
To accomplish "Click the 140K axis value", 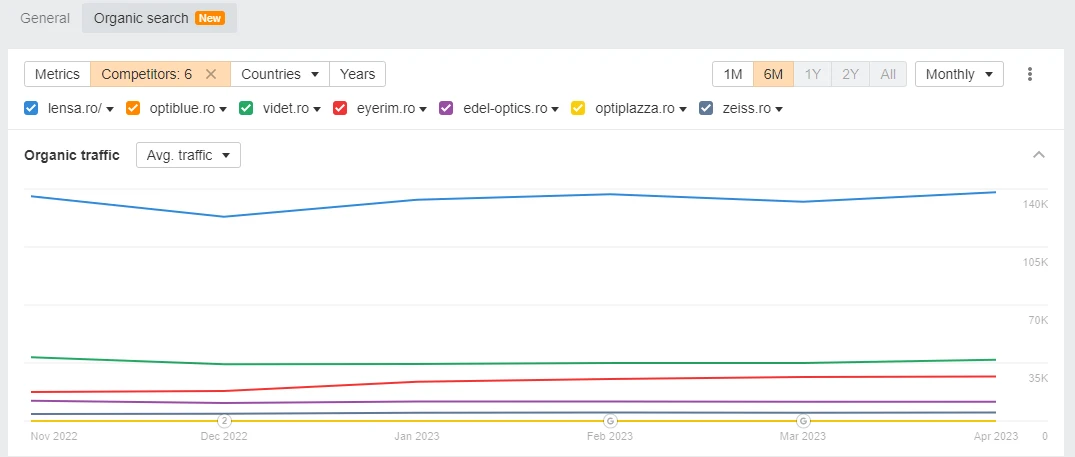I will [1035, 204].
